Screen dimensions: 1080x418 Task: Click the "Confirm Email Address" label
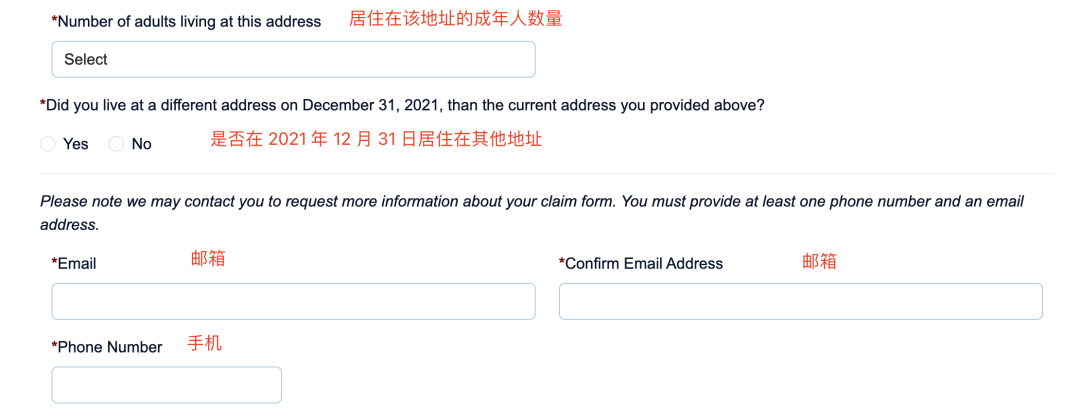click(643, 264)
